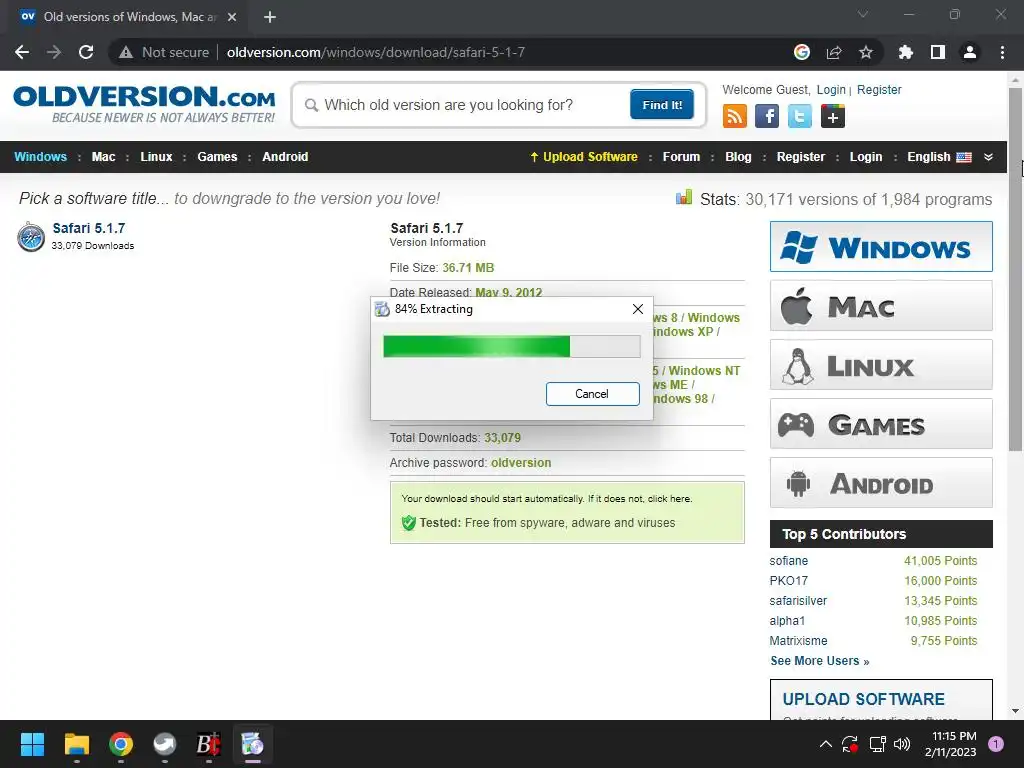Close the Old versions of Windows tab
1024x768 pixels.
[232, 17]
